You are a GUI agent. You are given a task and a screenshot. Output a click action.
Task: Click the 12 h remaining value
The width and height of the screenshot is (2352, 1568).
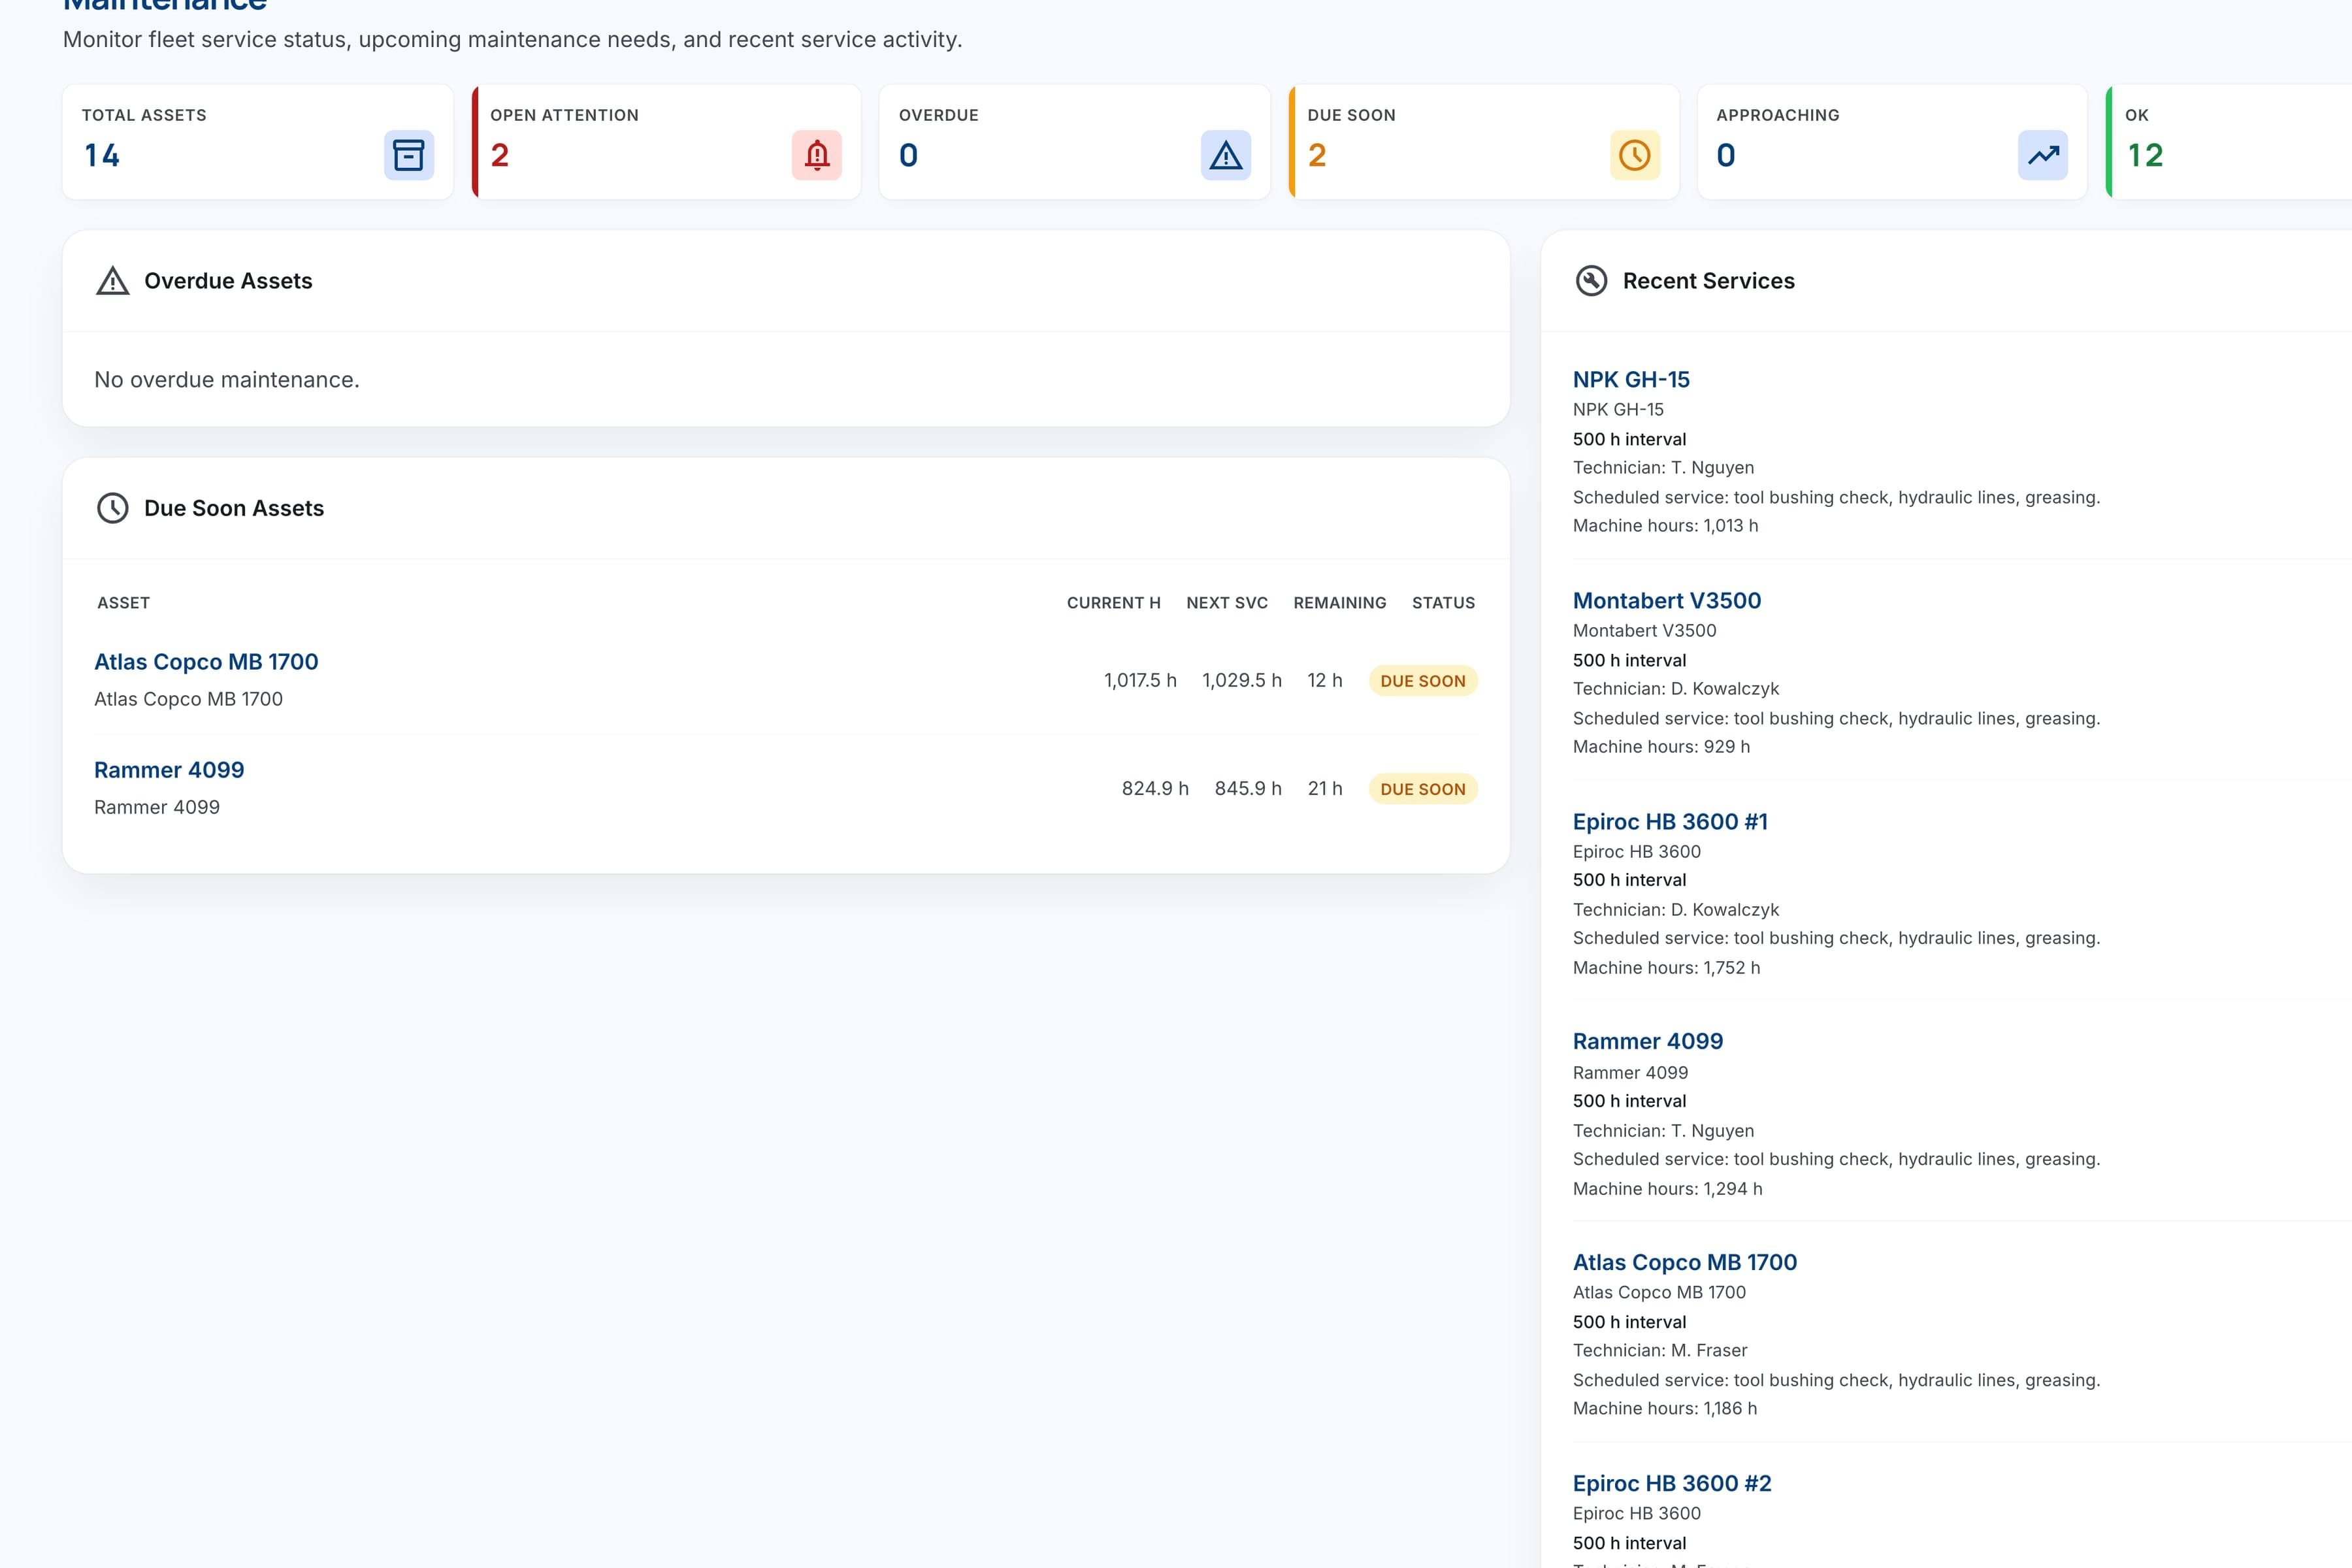click(x=1325, y=680)
